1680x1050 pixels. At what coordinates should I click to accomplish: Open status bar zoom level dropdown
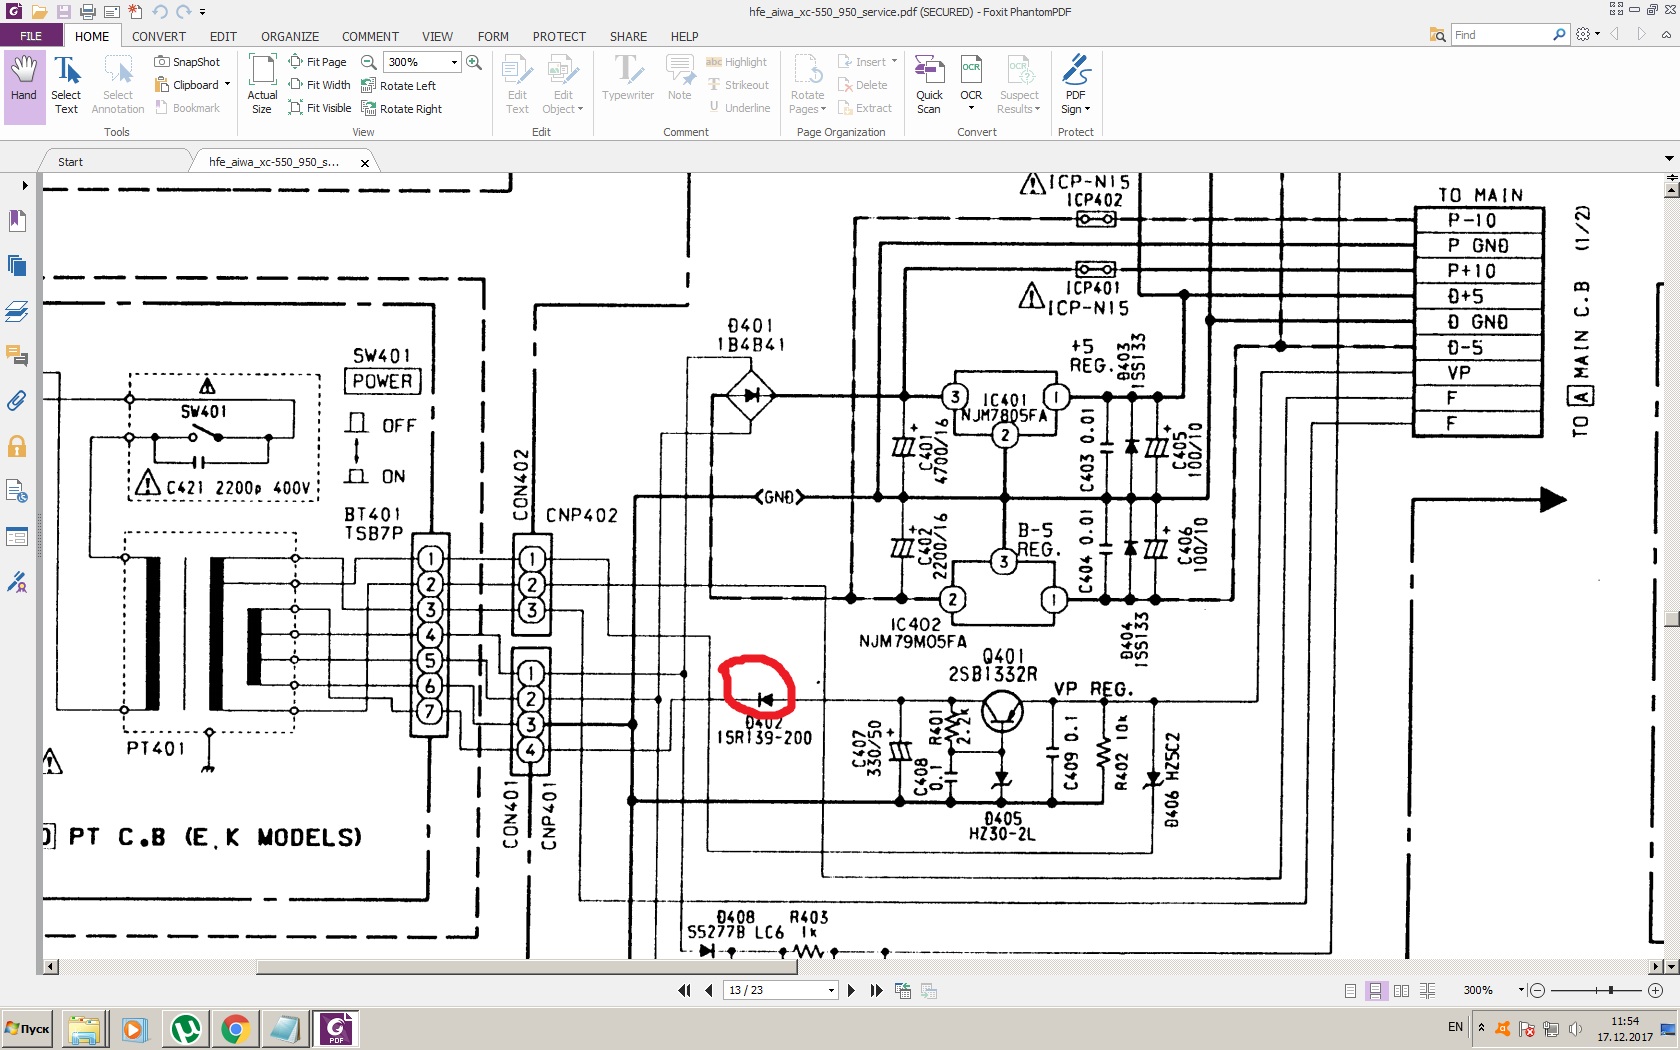click(1521, 990)
